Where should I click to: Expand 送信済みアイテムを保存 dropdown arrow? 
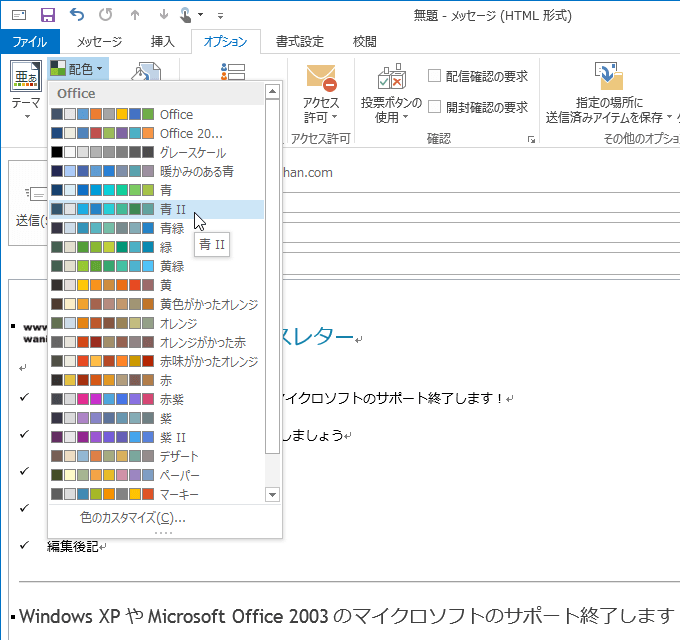[x=669, y=117]
